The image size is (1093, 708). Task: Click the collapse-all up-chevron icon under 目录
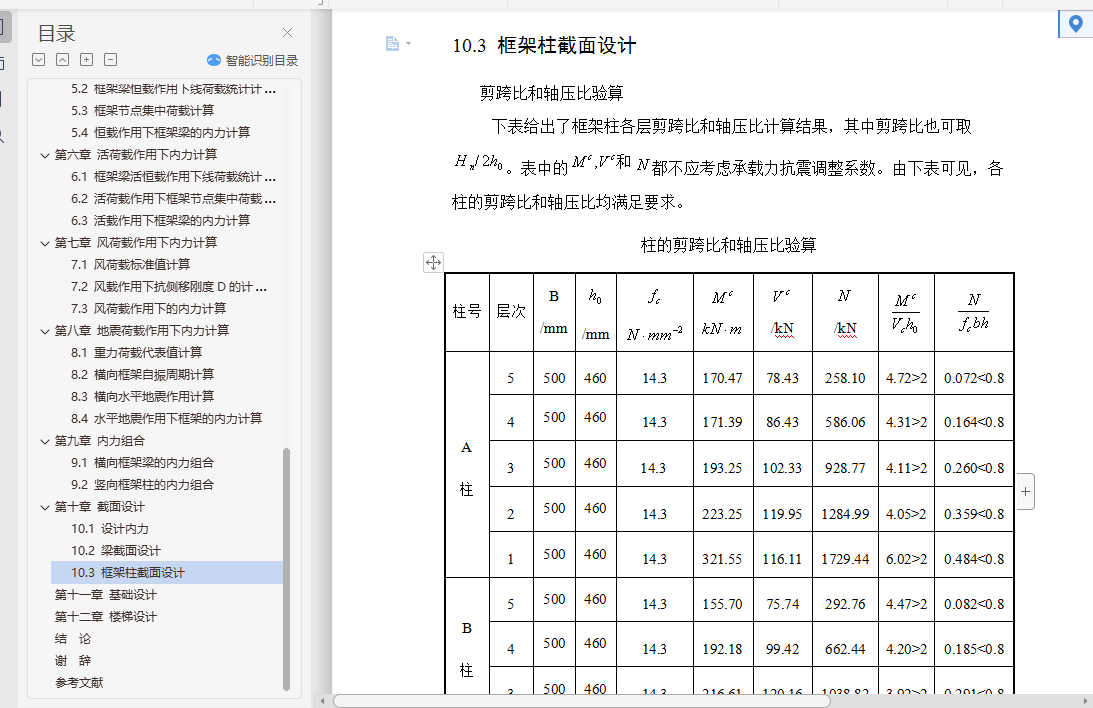[63, 60]
